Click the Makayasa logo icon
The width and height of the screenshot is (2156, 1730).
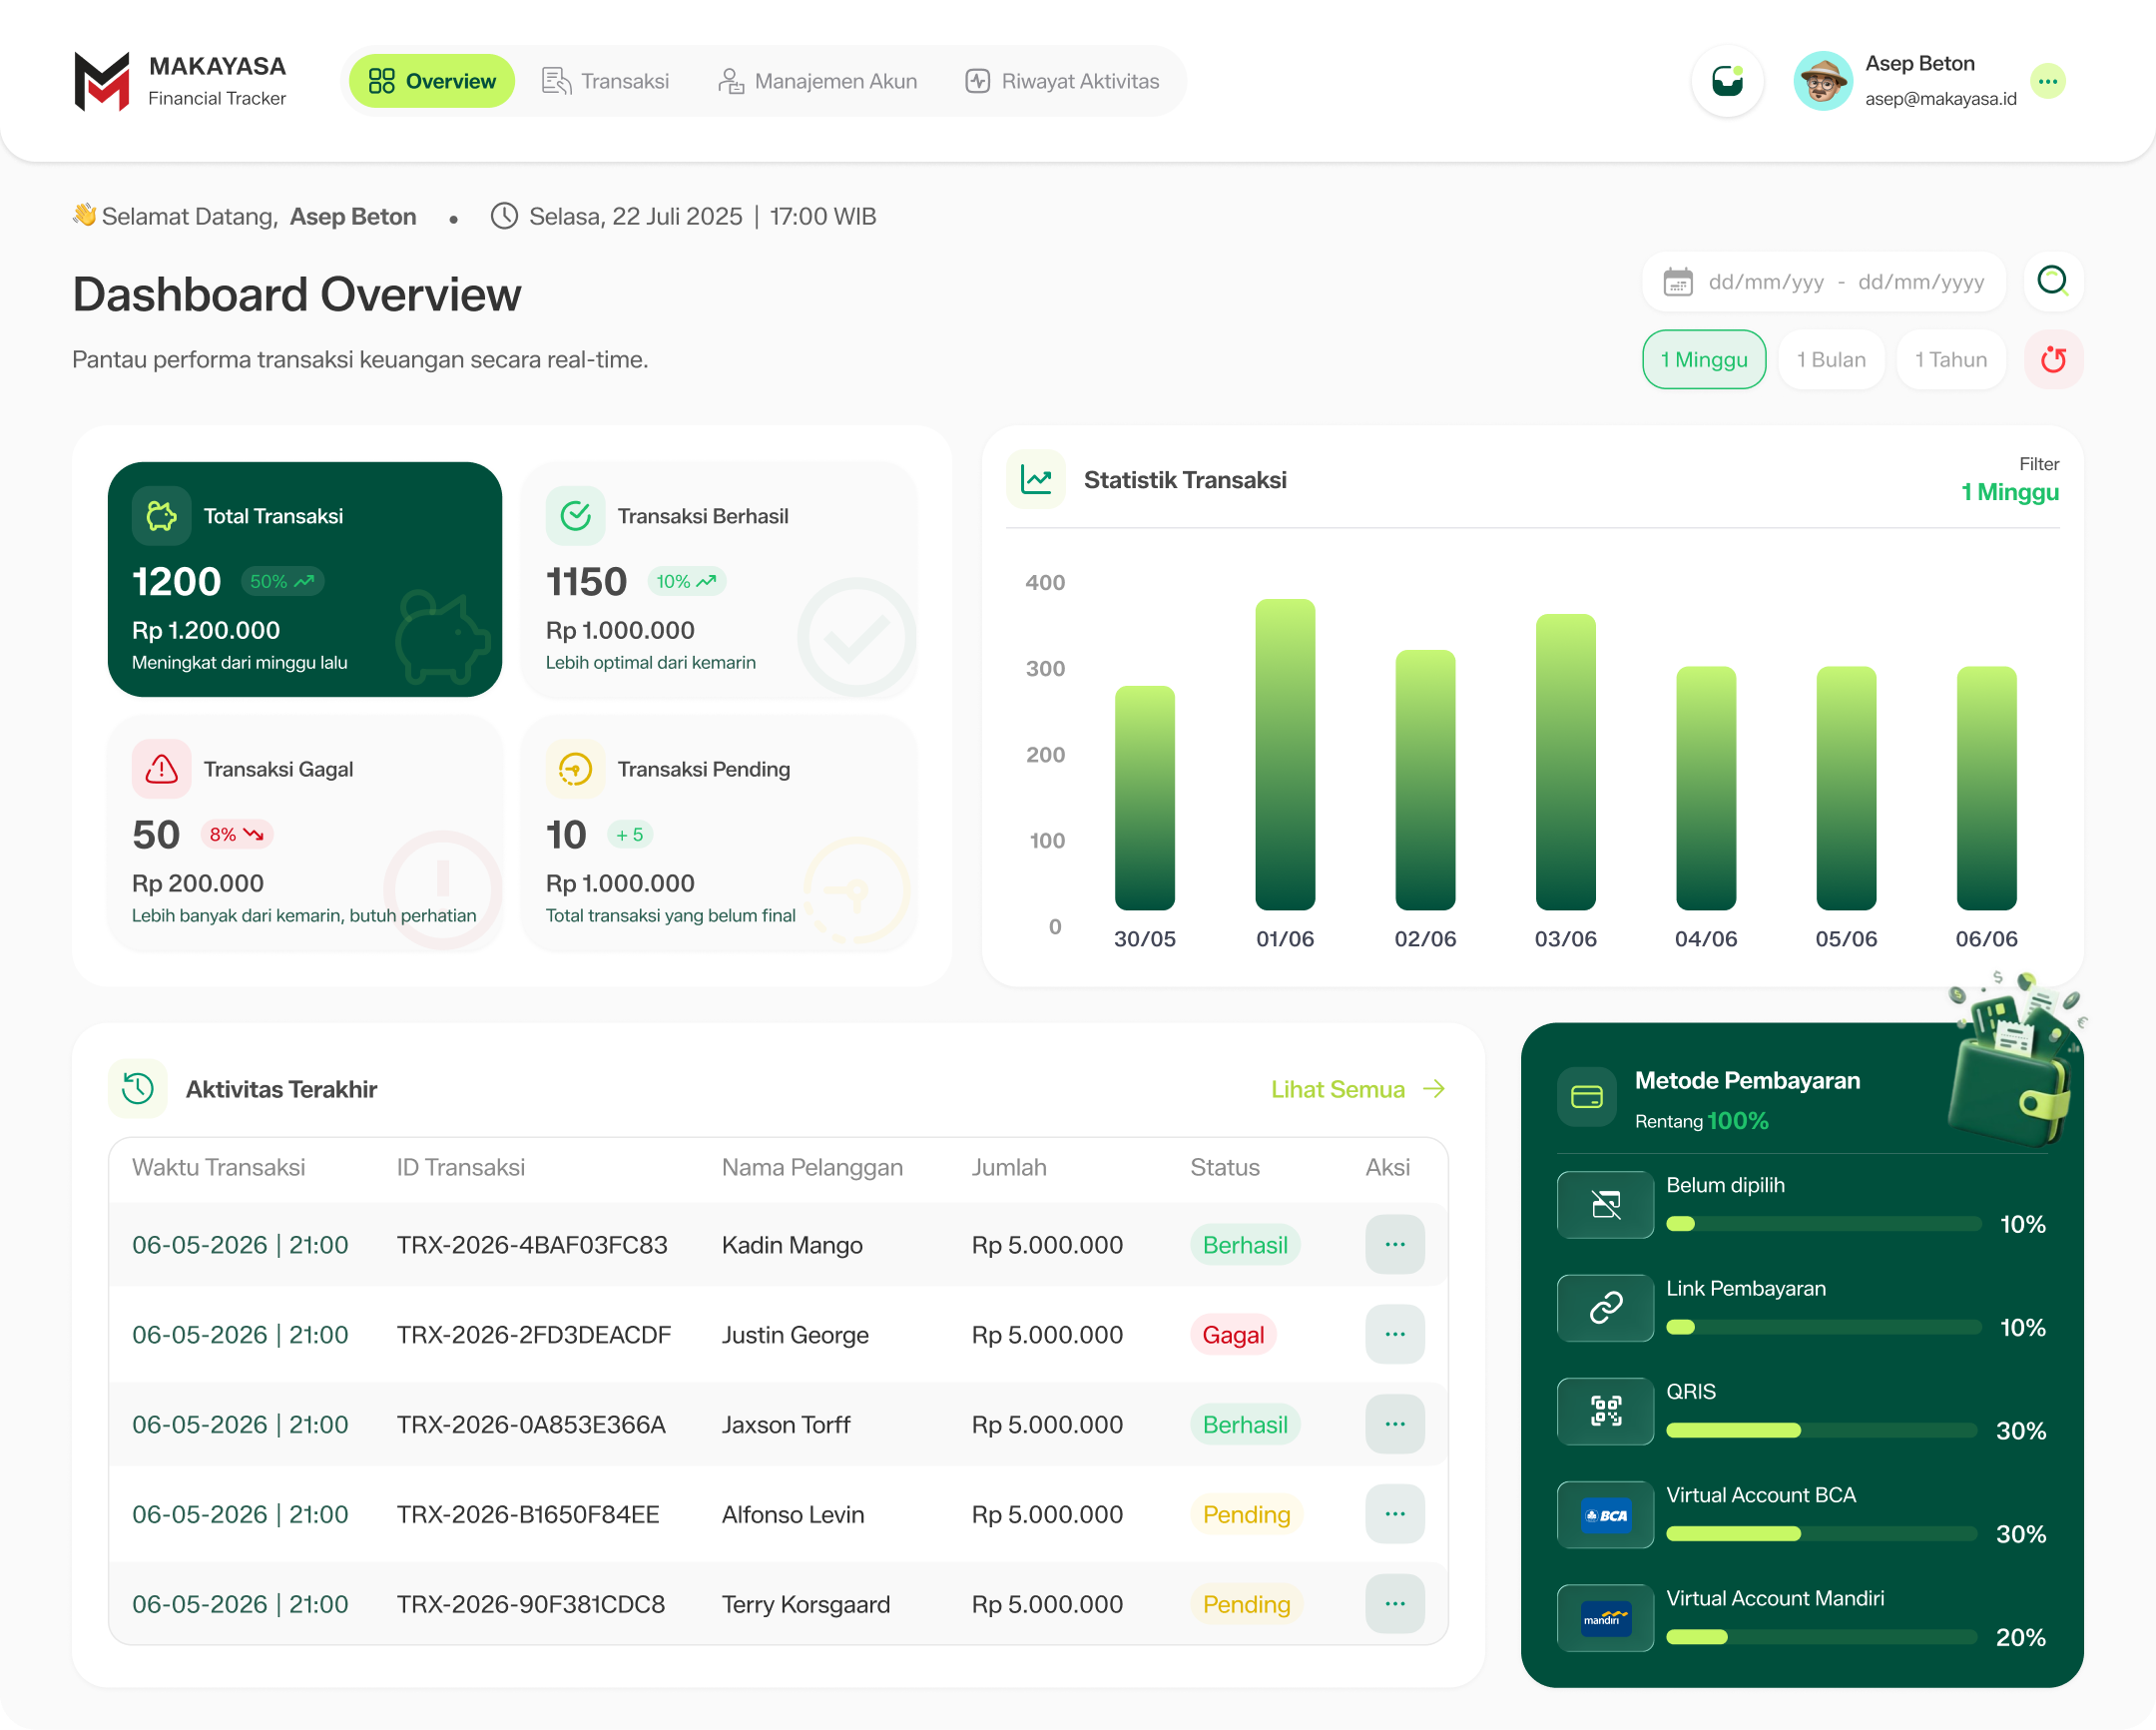(x=102, y=81)
